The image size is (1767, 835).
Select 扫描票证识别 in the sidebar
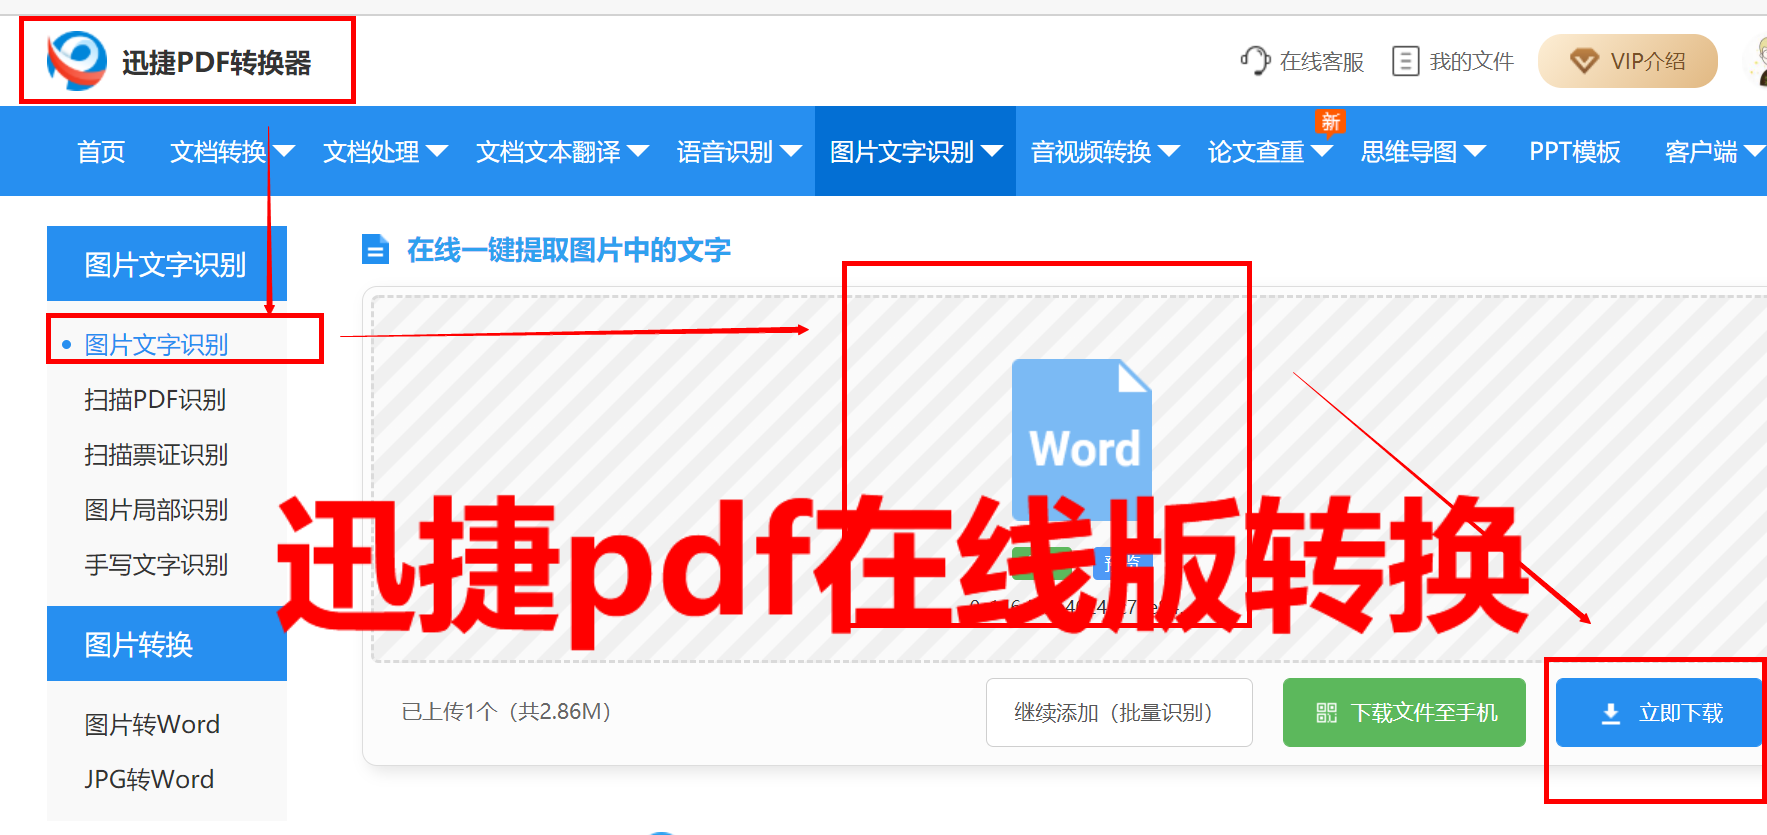156,454
